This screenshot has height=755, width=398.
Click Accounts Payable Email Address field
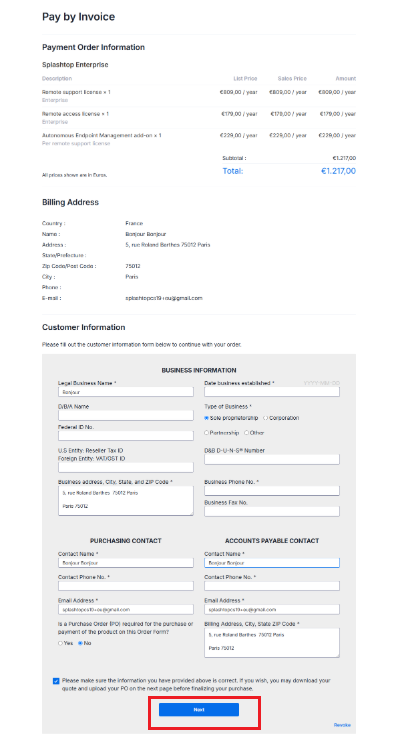(x=272, y=610)
